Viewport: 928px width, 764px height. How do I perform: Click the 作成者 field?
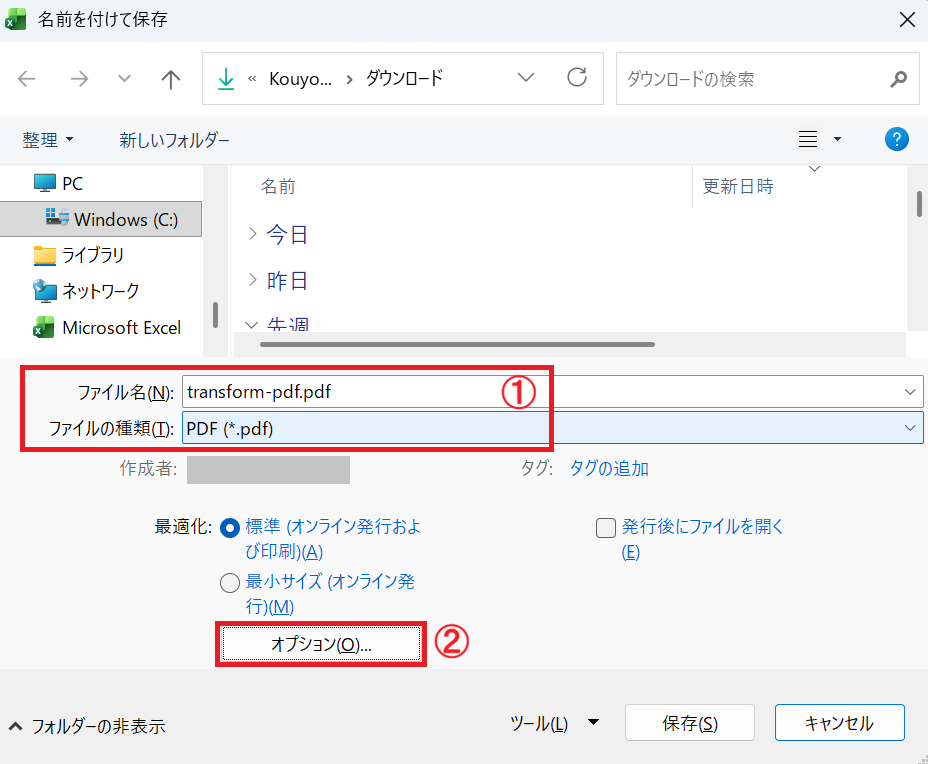268,469
